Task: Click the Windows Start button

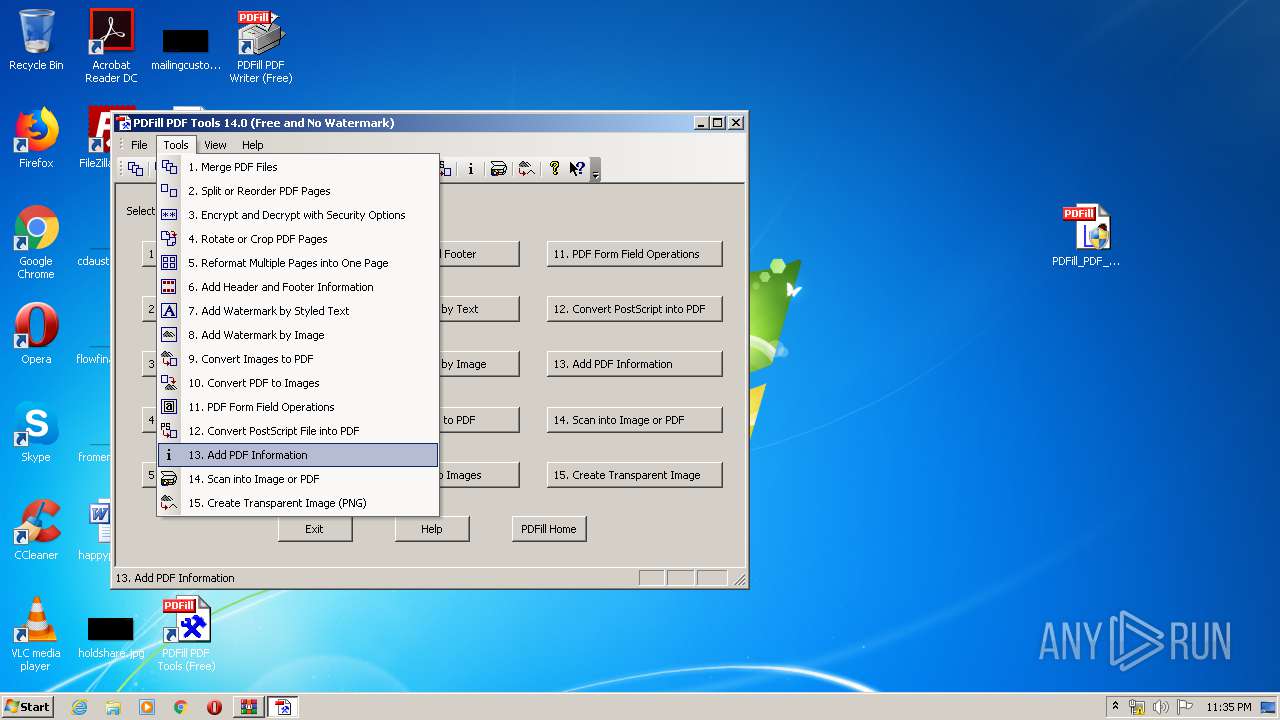Action: (28, 706)
